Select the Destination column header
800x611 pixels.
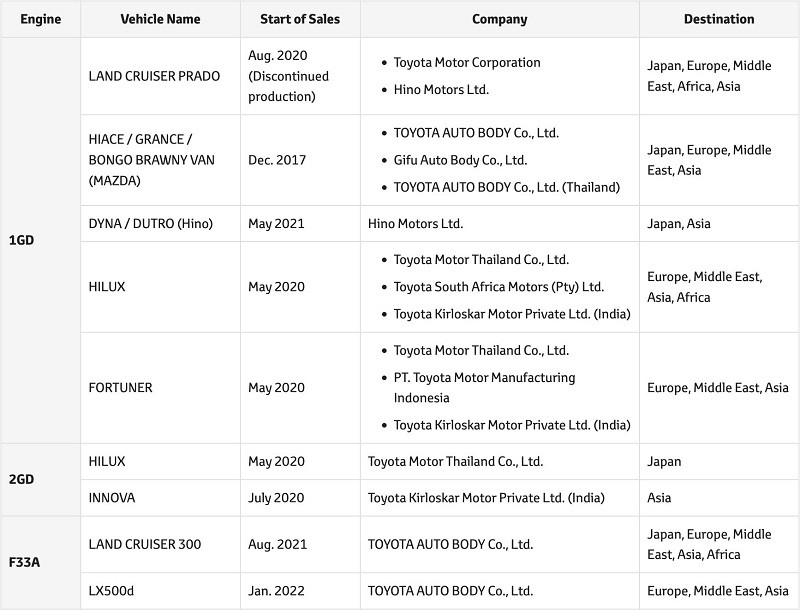point(719,19)
